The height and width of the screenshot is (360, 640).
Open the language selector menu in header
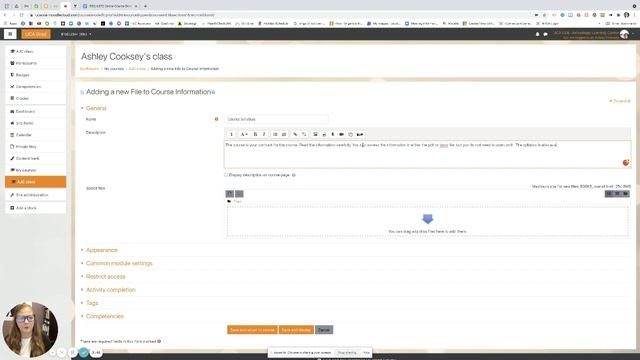tap(76, 34)
